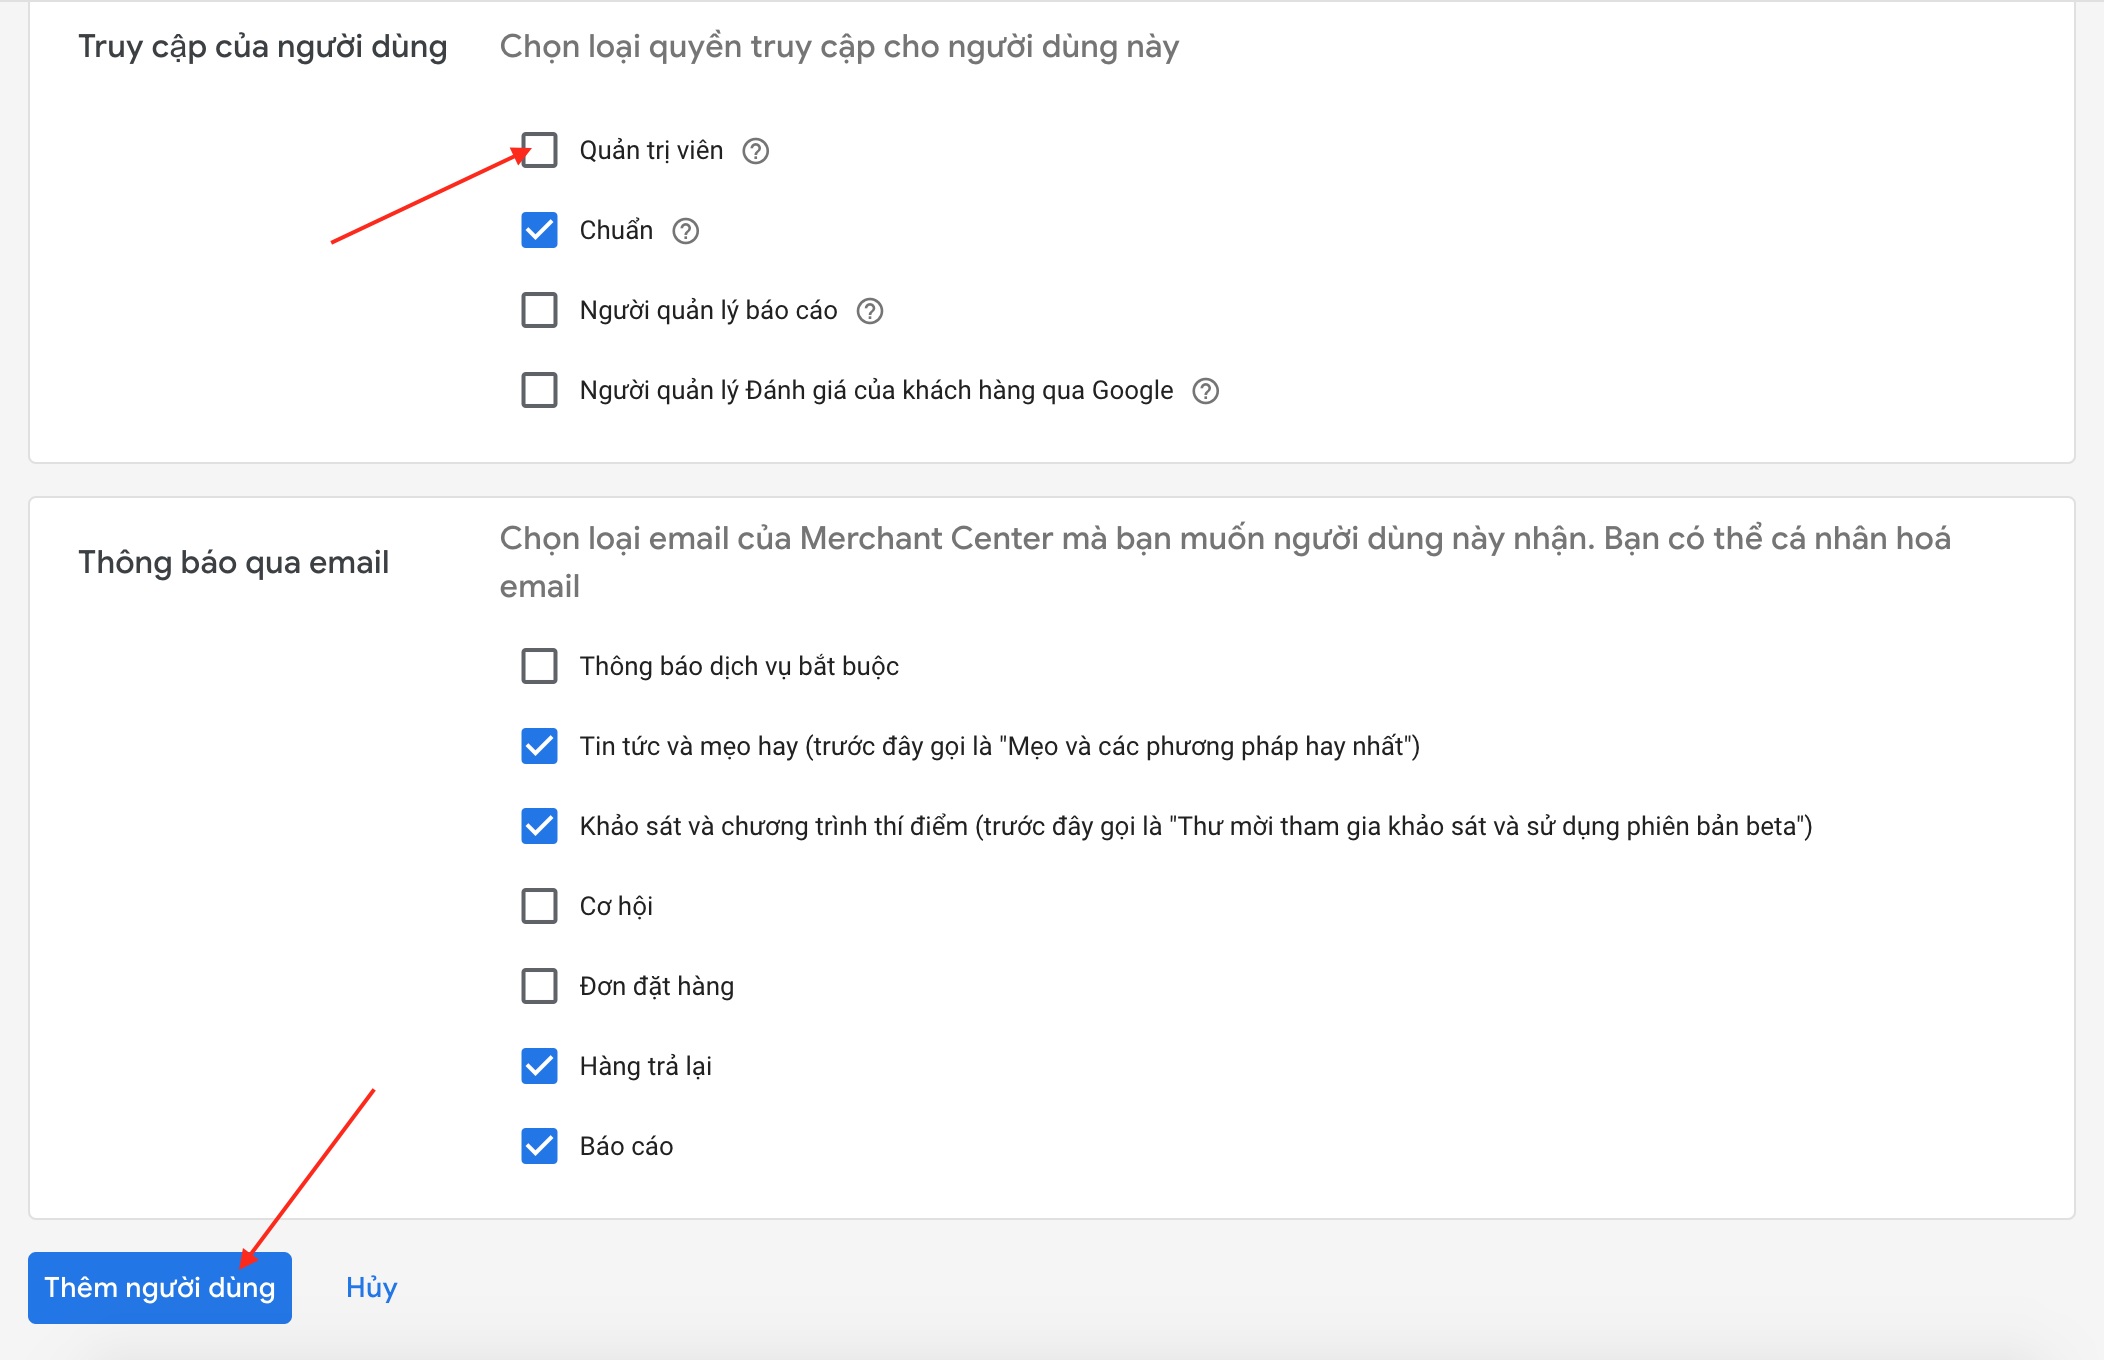Viewport: 2104px width, 1360px height.
Task: Uncheck the Chuẩn access checkbox
Action: [x=540, y=230]
